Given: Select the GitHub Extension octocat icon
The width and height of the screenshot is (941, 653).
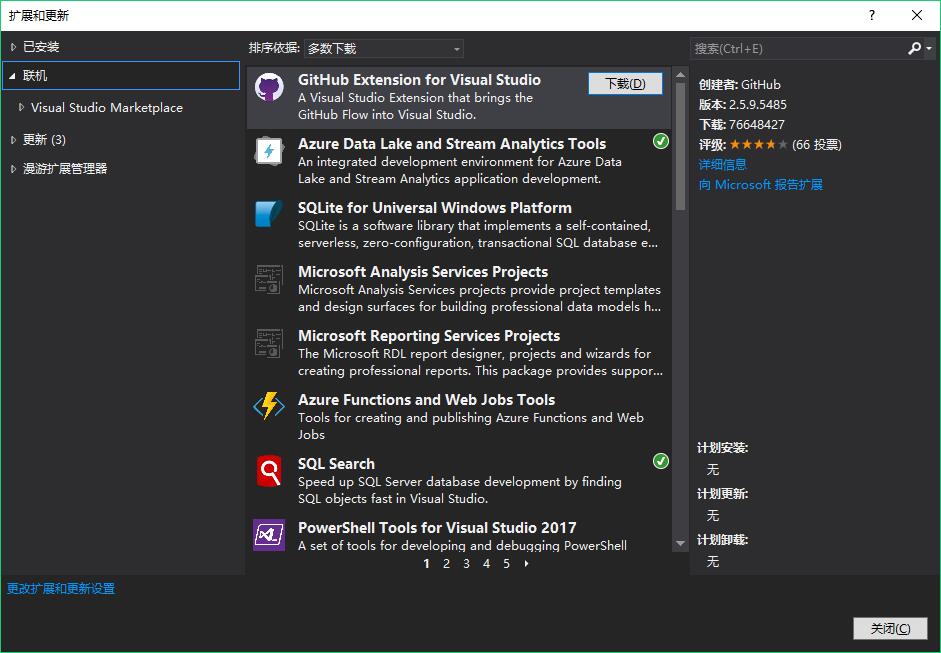Looking at the screenshot, I should [269, 88].
